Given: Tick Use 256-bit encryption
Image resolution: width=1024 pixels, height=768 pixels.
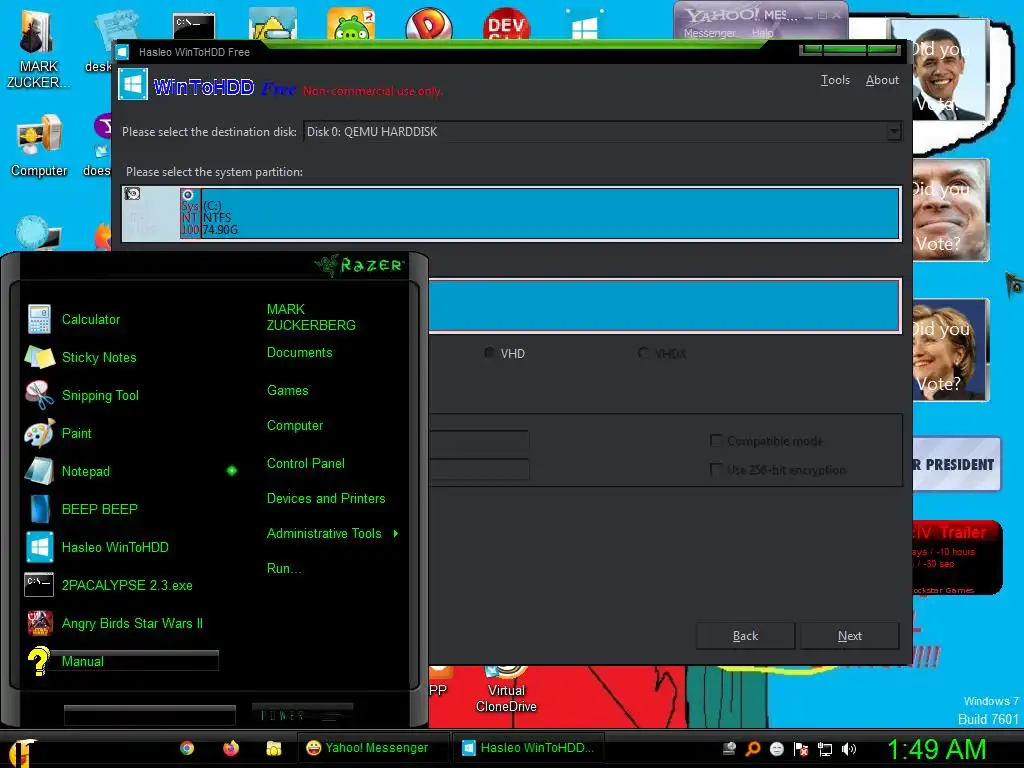Looking at the screenshot, I should [x=716, y=470].
